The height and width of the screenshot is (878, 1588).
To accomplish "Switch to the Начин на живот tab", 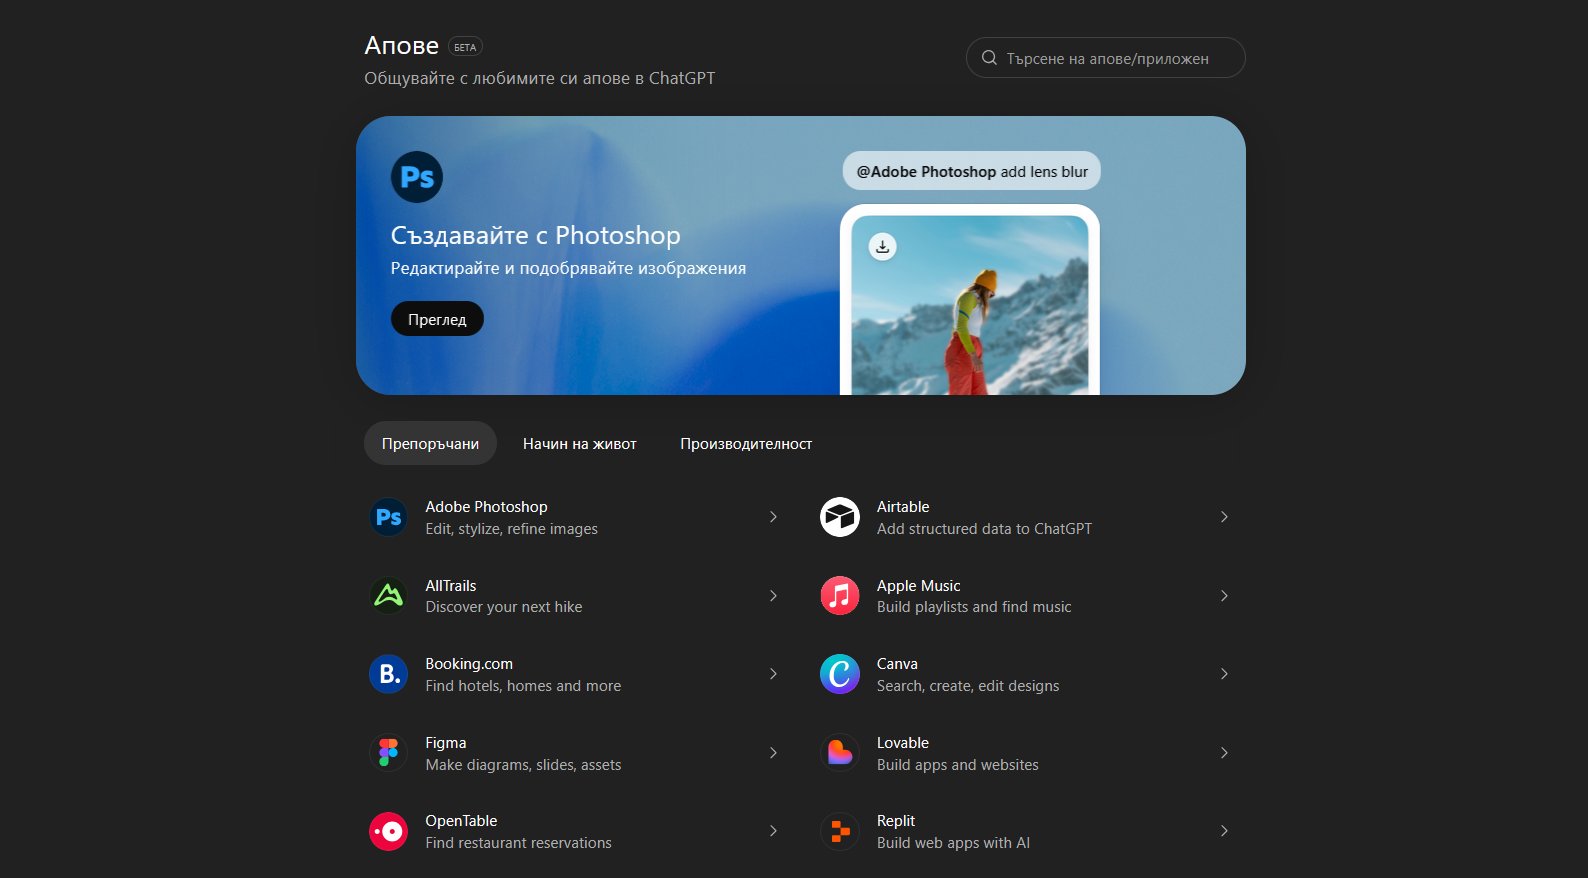I will [x=579, y=444].
